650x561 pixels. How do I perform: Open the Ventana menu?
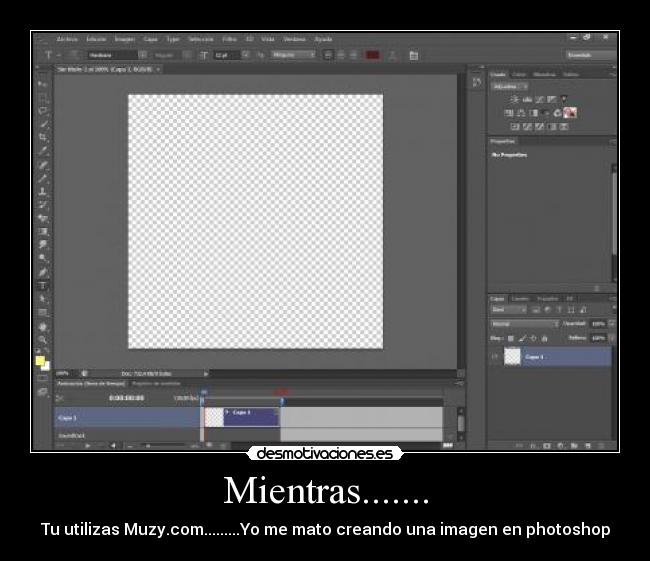point(294,39)
